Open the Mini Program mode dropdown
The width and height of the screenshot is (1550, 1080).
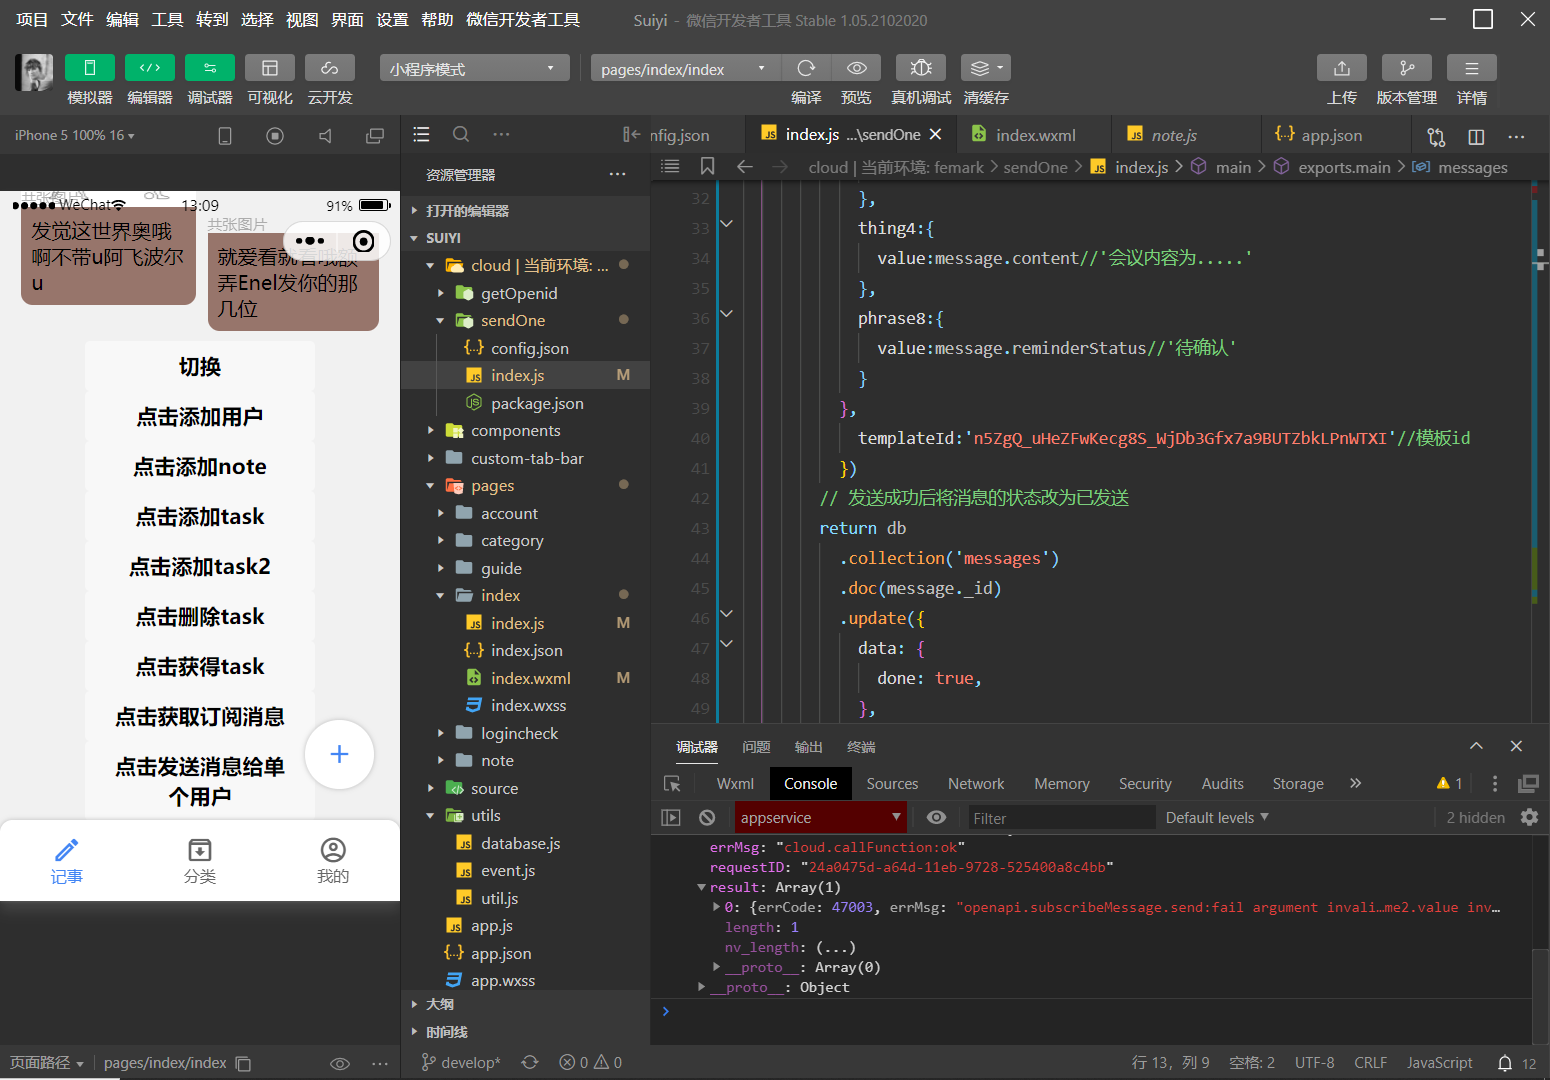pyautogui.click(x=474, y=69)
